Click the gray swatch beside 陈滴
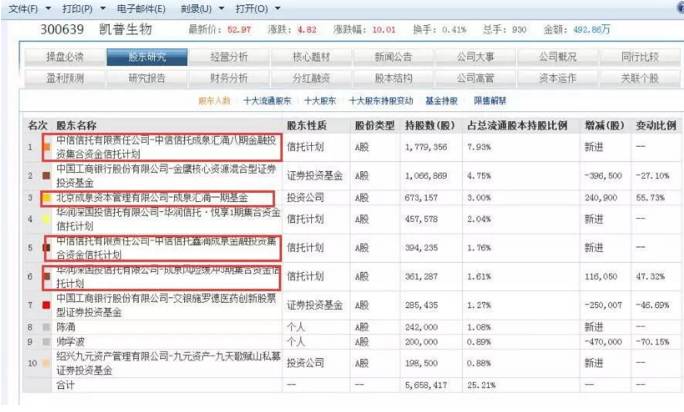The height and width of the screenshot is (412, 684). click(x=46, y=327)
